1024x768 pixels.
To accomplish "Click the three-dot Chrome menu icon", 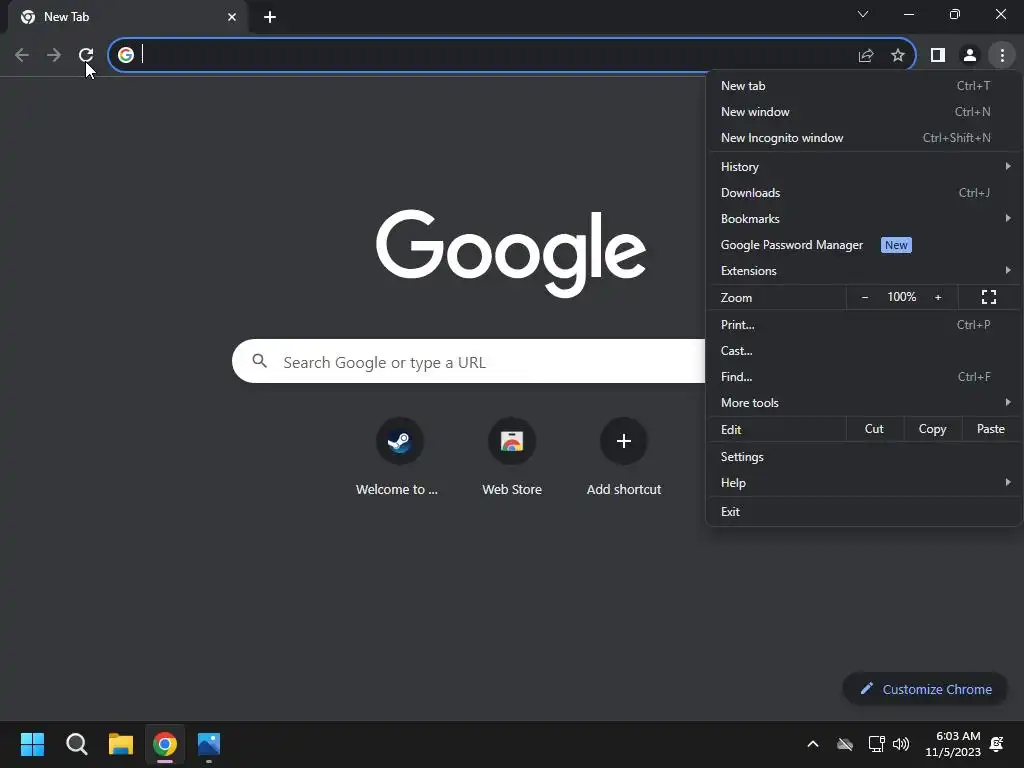I will [x=1002, y=56].
